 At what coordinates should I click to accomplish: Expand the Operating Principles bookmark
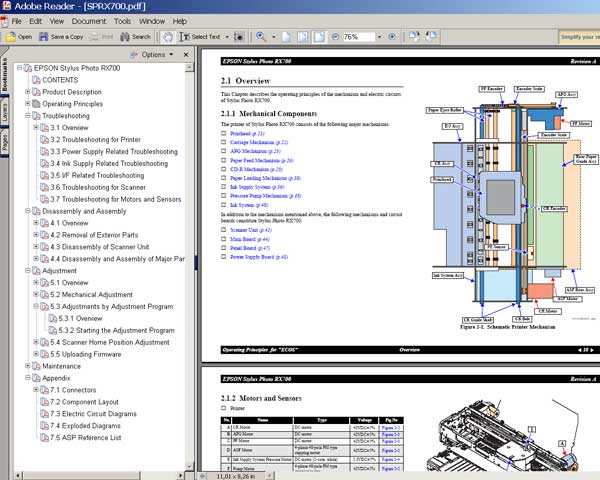[x=28, y=104]
